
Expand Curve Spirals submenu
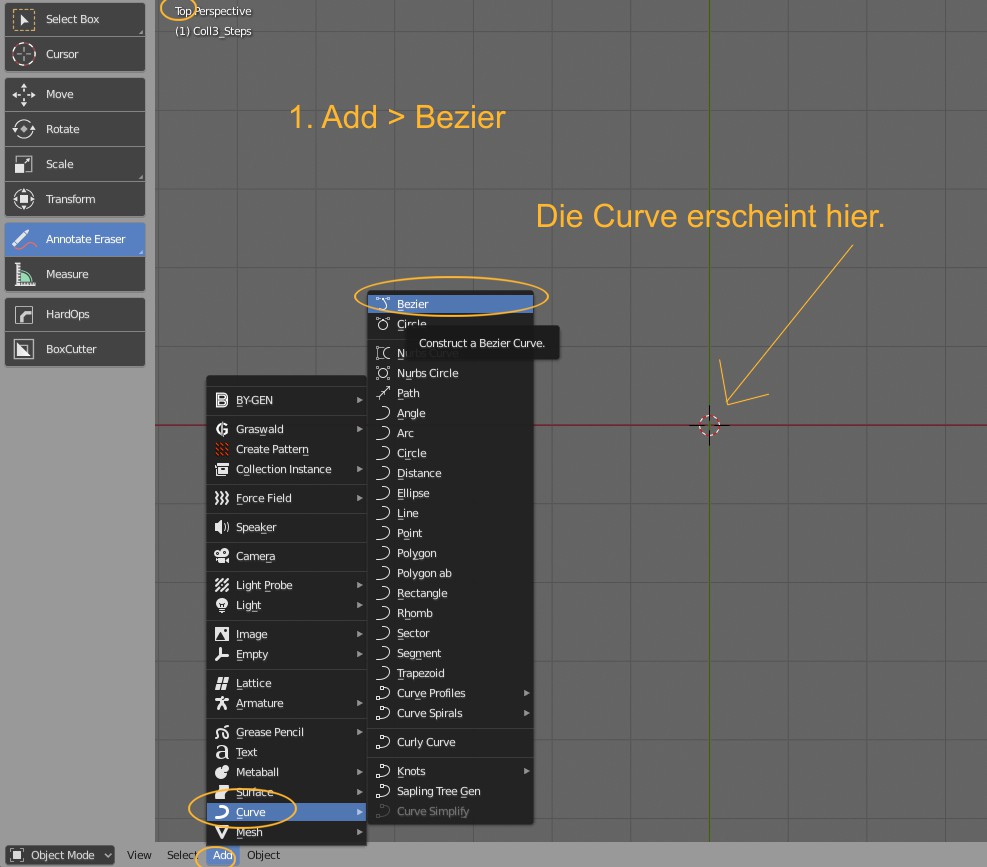click(450, 713)
